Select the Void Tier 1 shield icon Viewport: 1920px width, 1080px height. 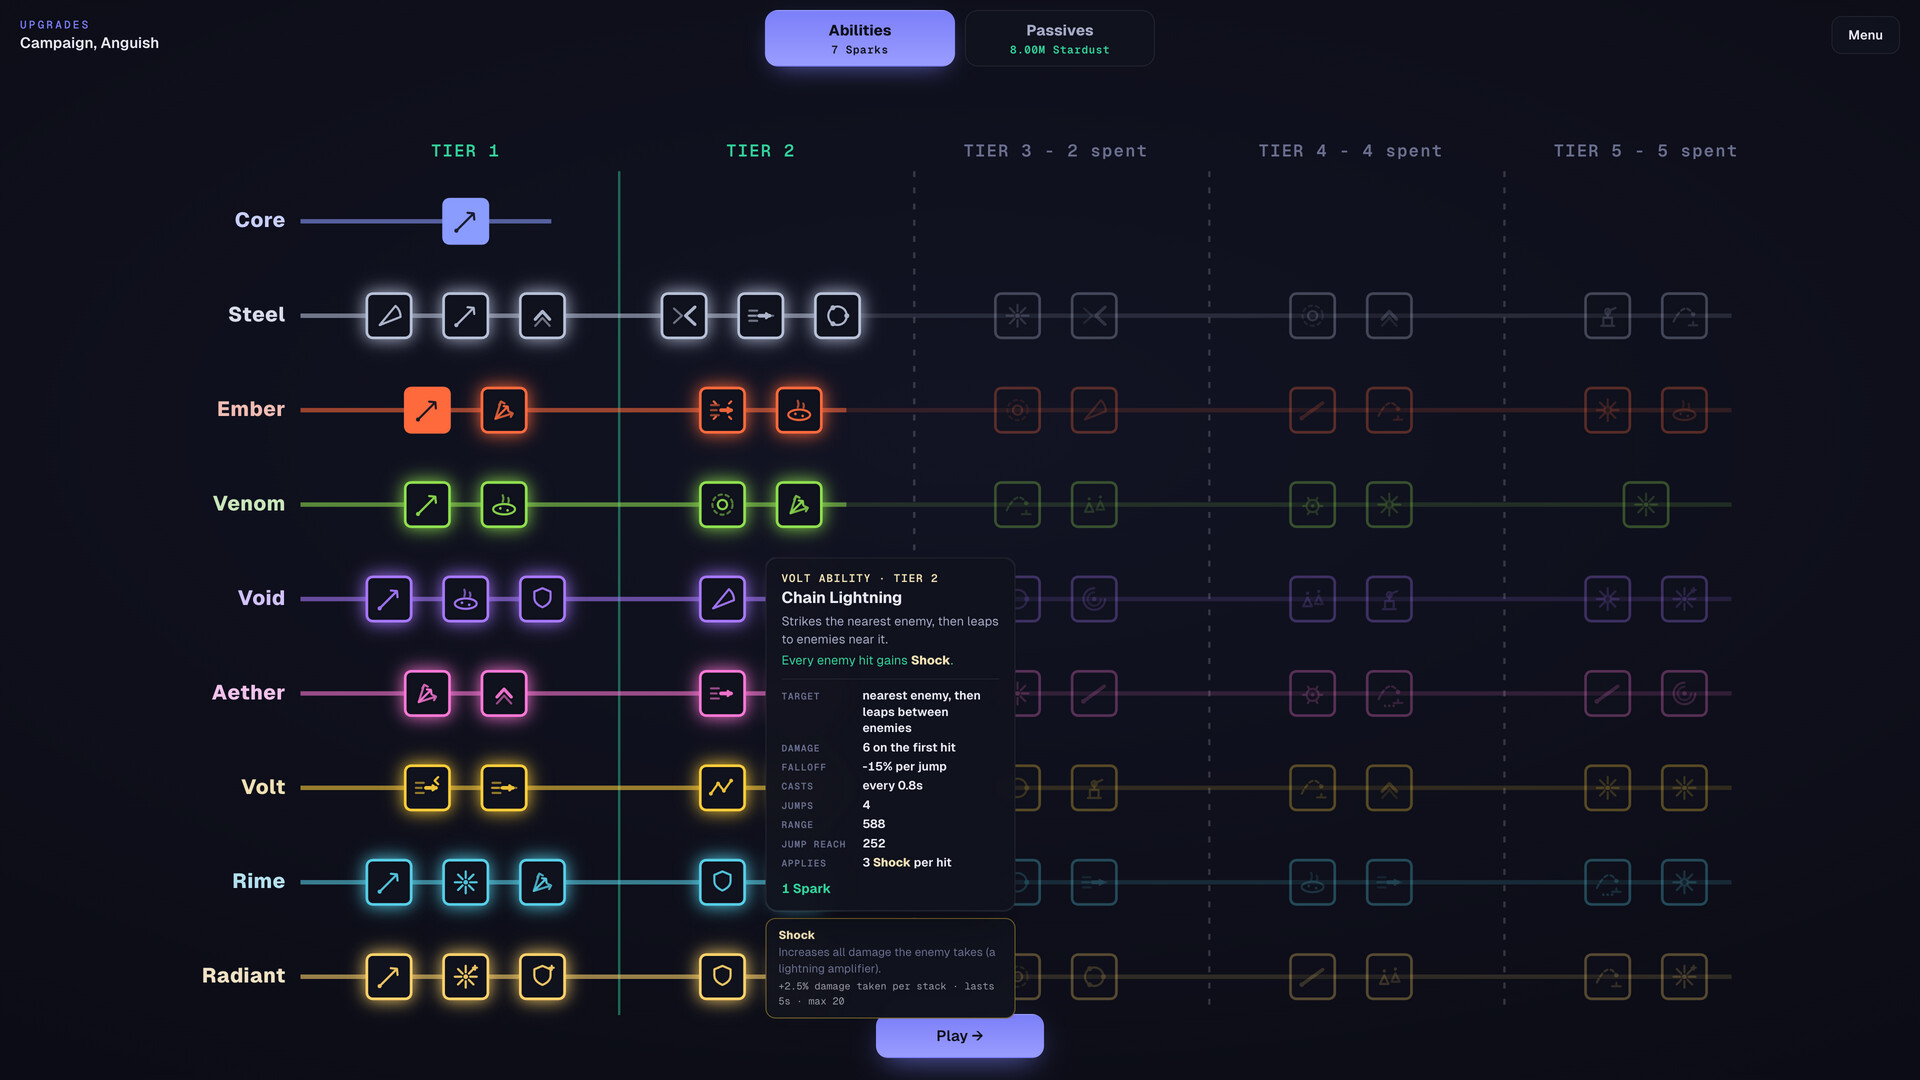(542, 599)
